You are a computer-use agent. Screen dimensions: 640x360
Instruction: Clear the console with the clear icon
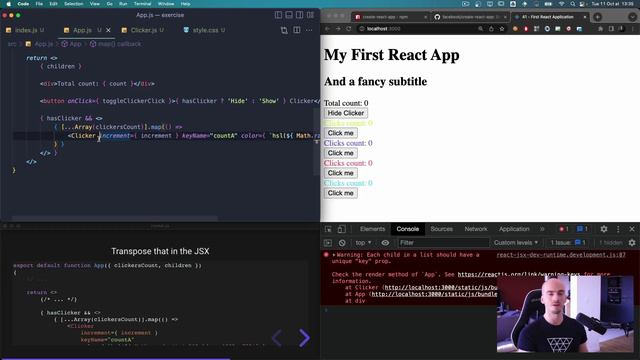tap(342, 243)
